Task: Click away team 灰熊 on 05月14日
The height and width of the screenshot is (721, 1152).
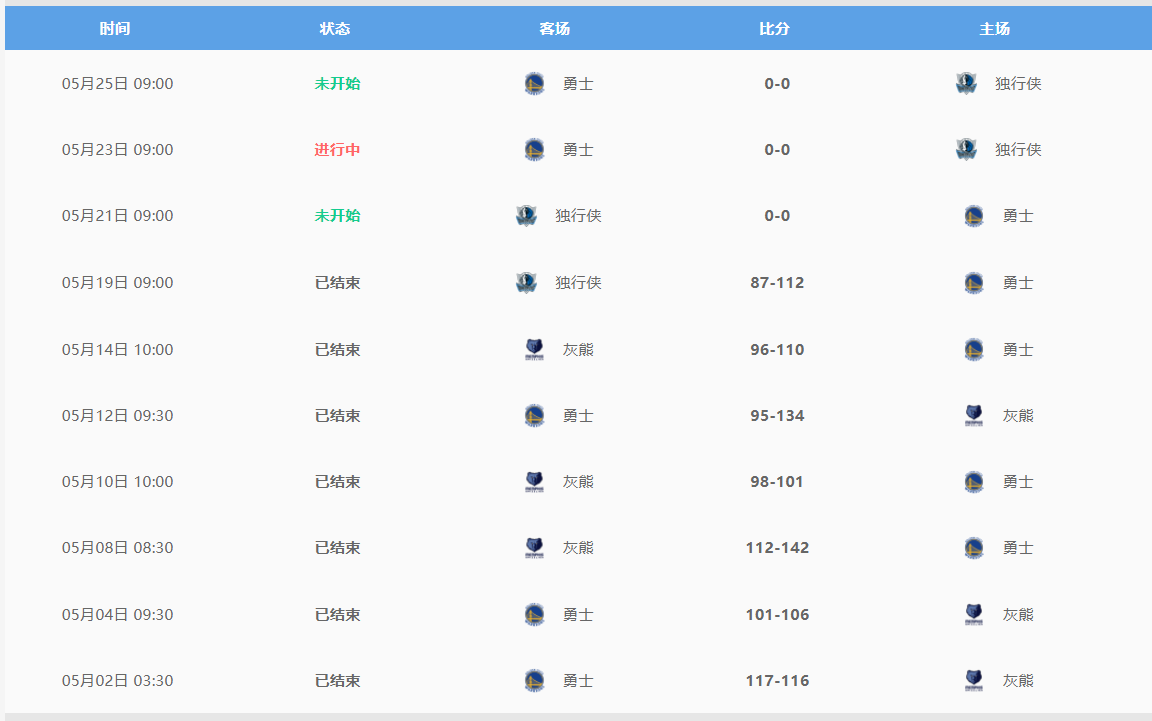Action: (x=578, y=350)
